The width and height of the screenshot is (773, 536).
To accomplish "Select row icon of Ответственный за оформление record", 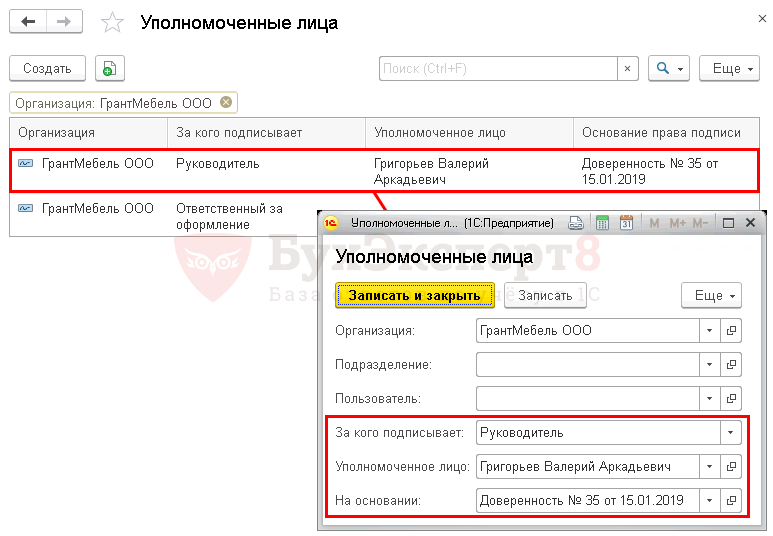I will click(x=26, y=208).
